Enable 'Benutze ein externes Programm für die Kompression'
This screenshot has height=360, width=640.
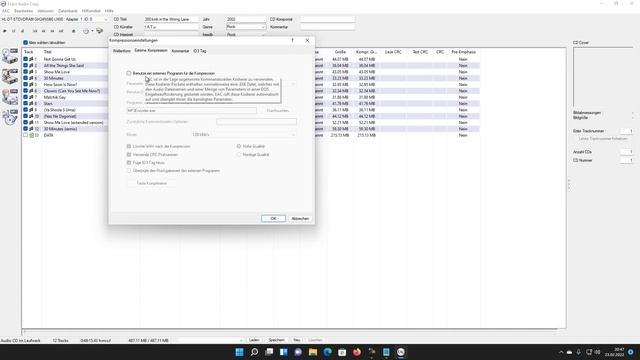pyautogui.click(x=129, y=73)
